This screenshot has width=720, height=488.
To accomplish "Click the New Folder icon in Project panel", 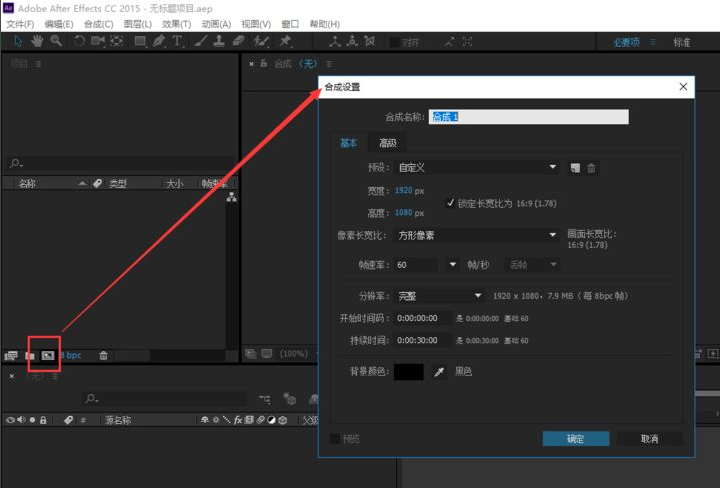I will [x=30, y=355].
